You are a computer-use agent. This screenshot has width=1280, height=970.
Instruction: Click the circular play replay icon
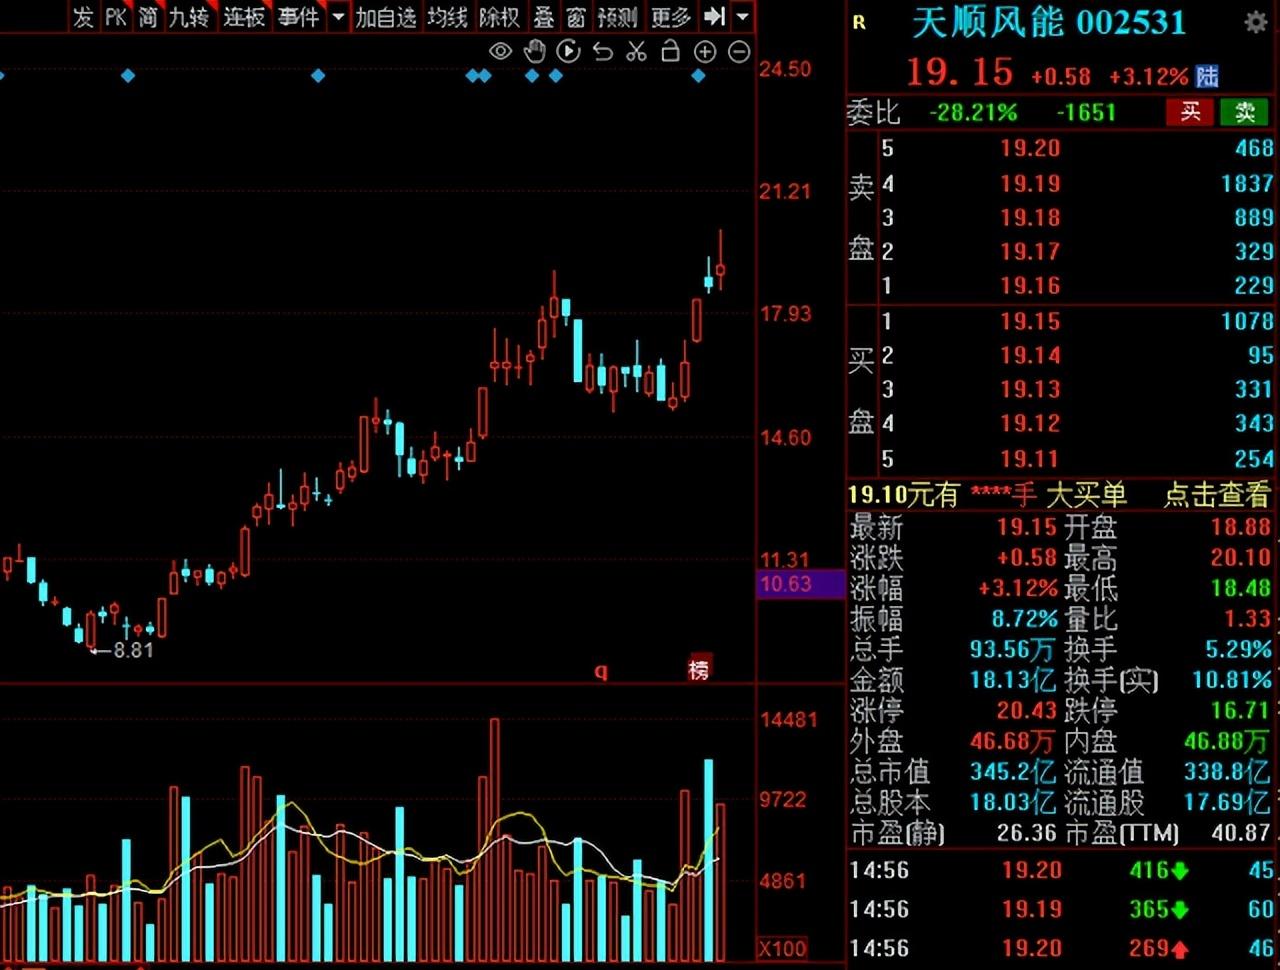click(x=568, y=51)
